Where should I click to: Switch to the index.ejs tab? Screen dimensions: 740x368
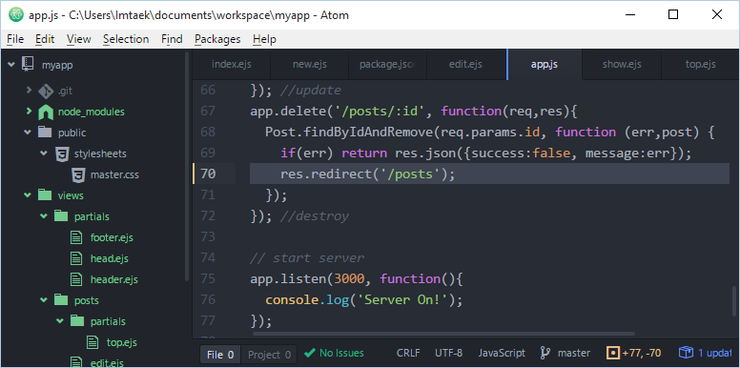[232, 65]
